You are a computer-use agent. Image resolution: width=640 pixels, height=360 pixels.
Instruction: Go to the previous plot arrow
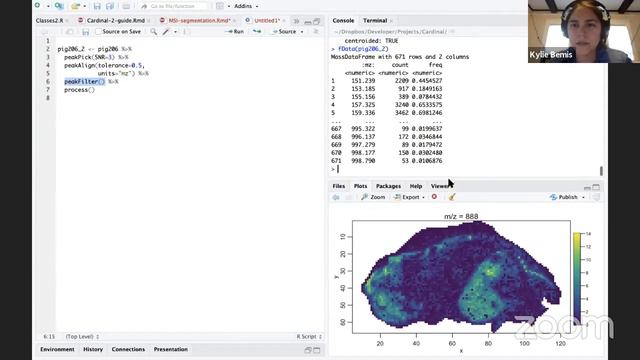click(336, 197)
